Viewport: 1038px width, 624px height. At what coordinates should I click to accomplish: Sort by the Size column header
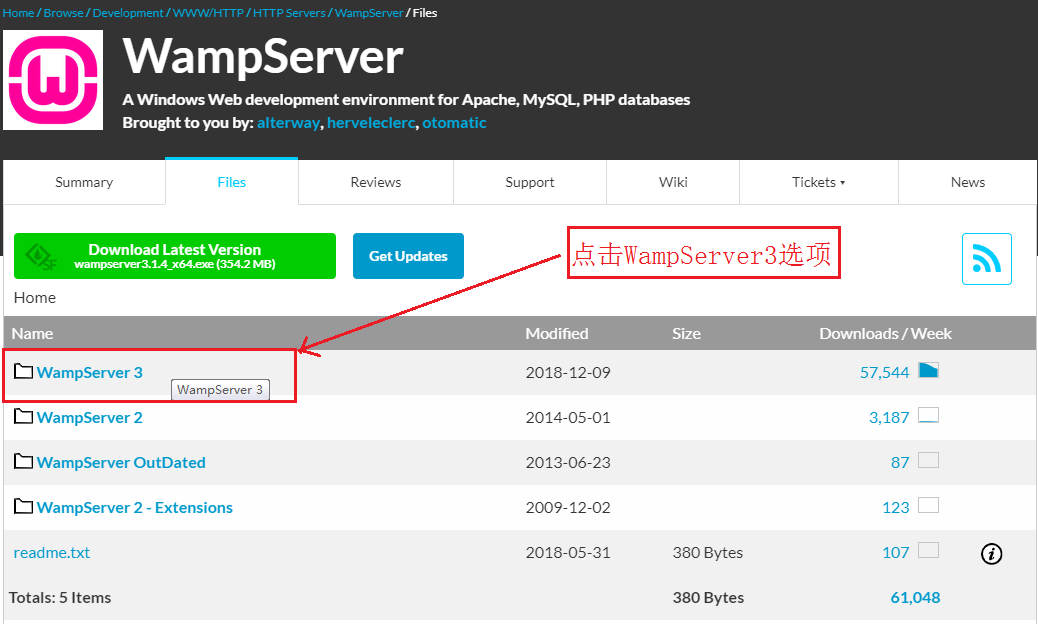click(x=686, y=334)
